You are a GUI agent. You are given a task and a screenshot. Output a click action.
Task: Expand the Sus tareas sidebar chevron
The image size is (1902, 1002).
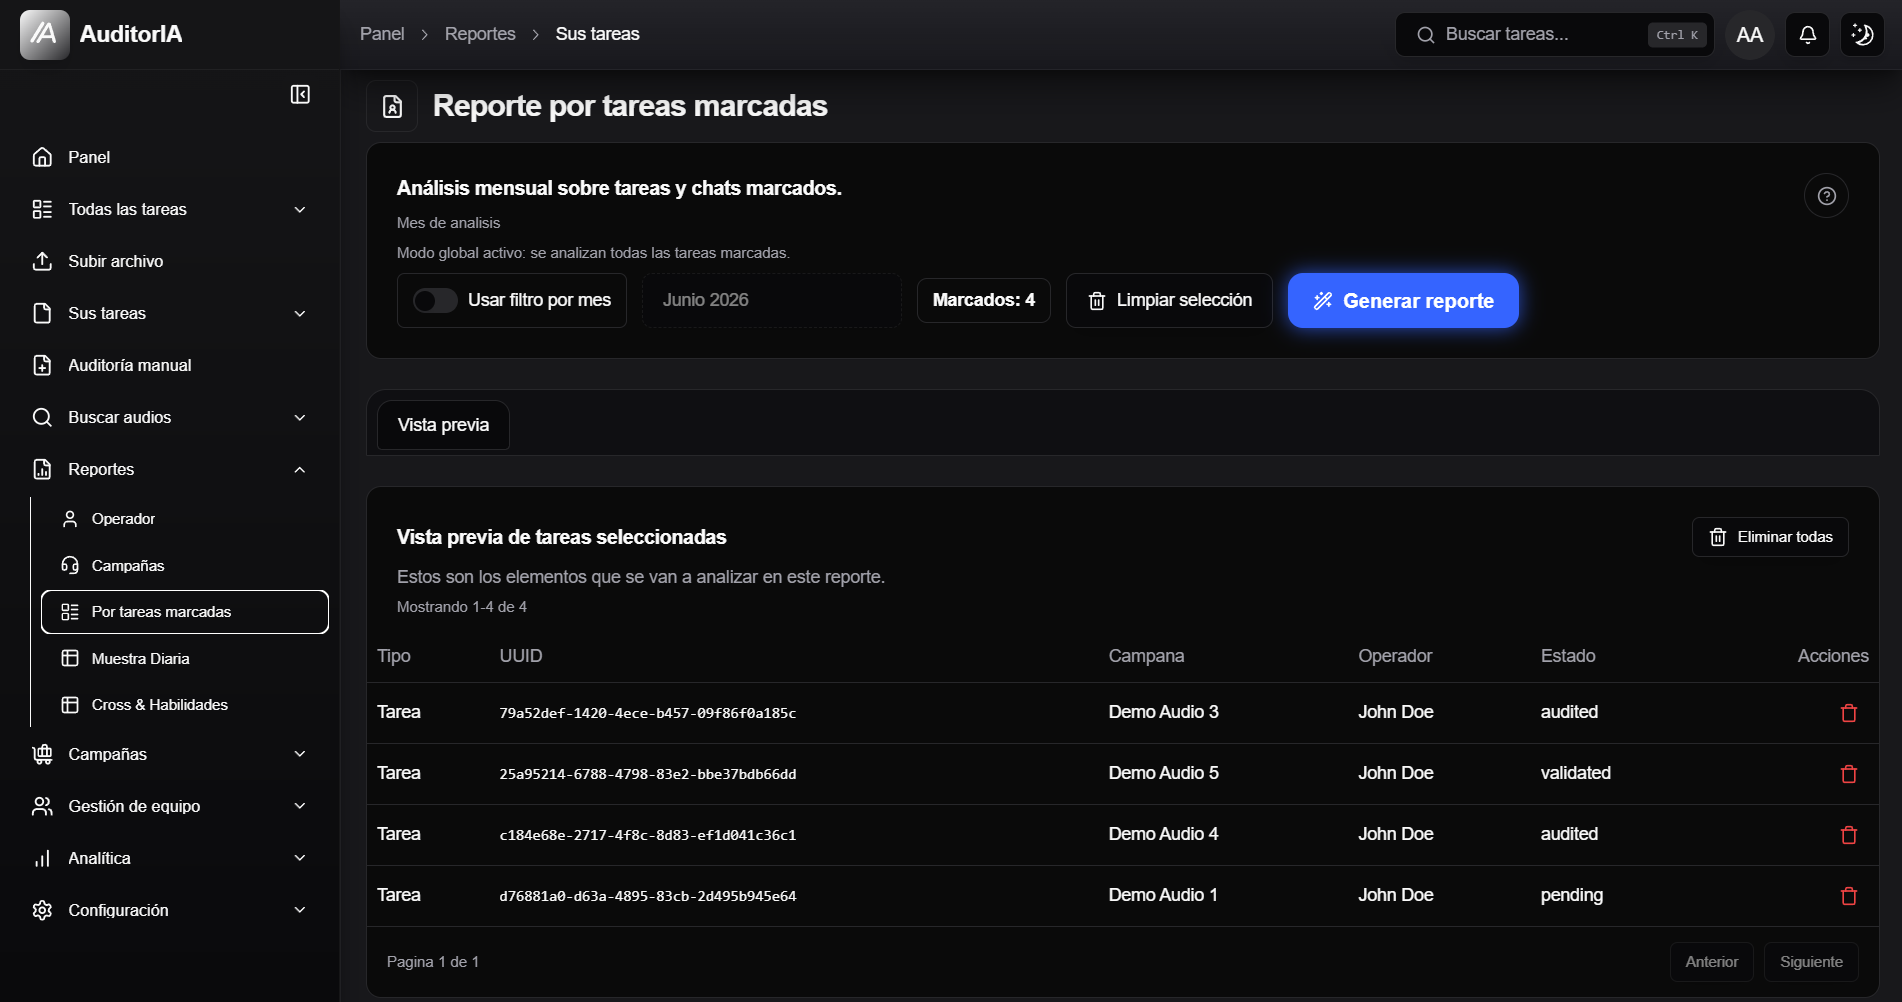pos(300,313)
